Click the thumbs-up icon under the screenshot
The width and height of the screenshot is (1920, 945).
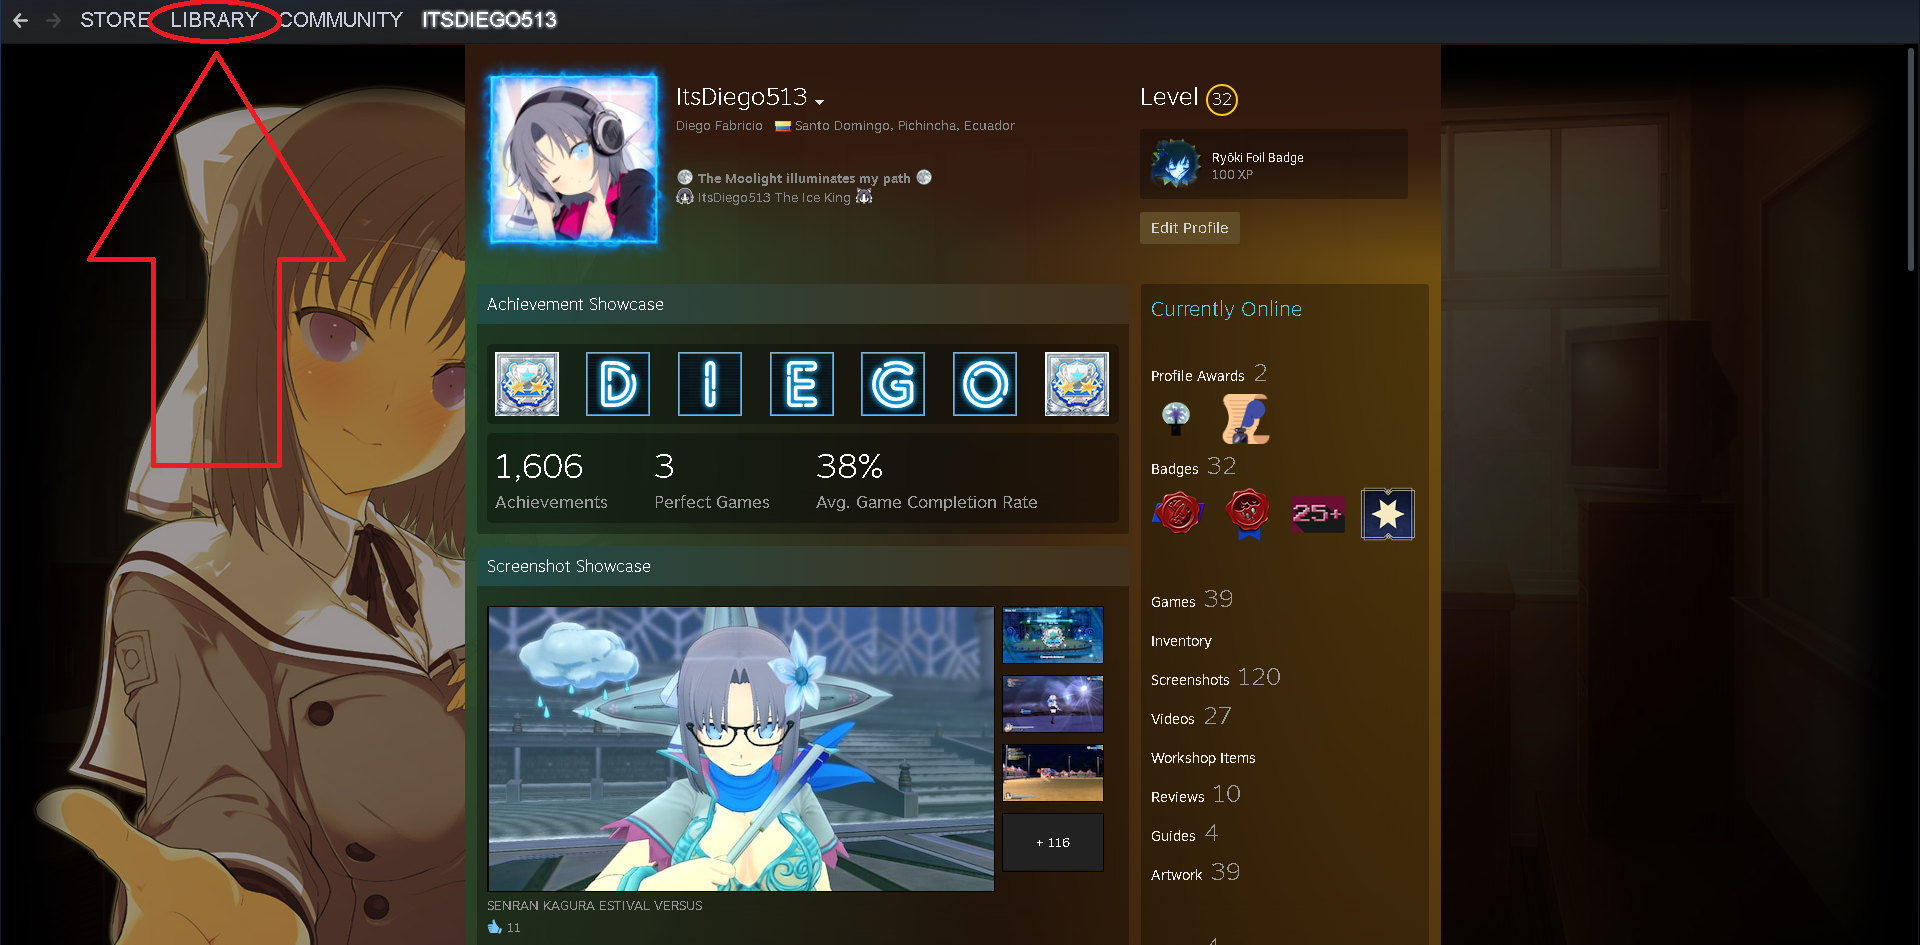tap(494, 927)
